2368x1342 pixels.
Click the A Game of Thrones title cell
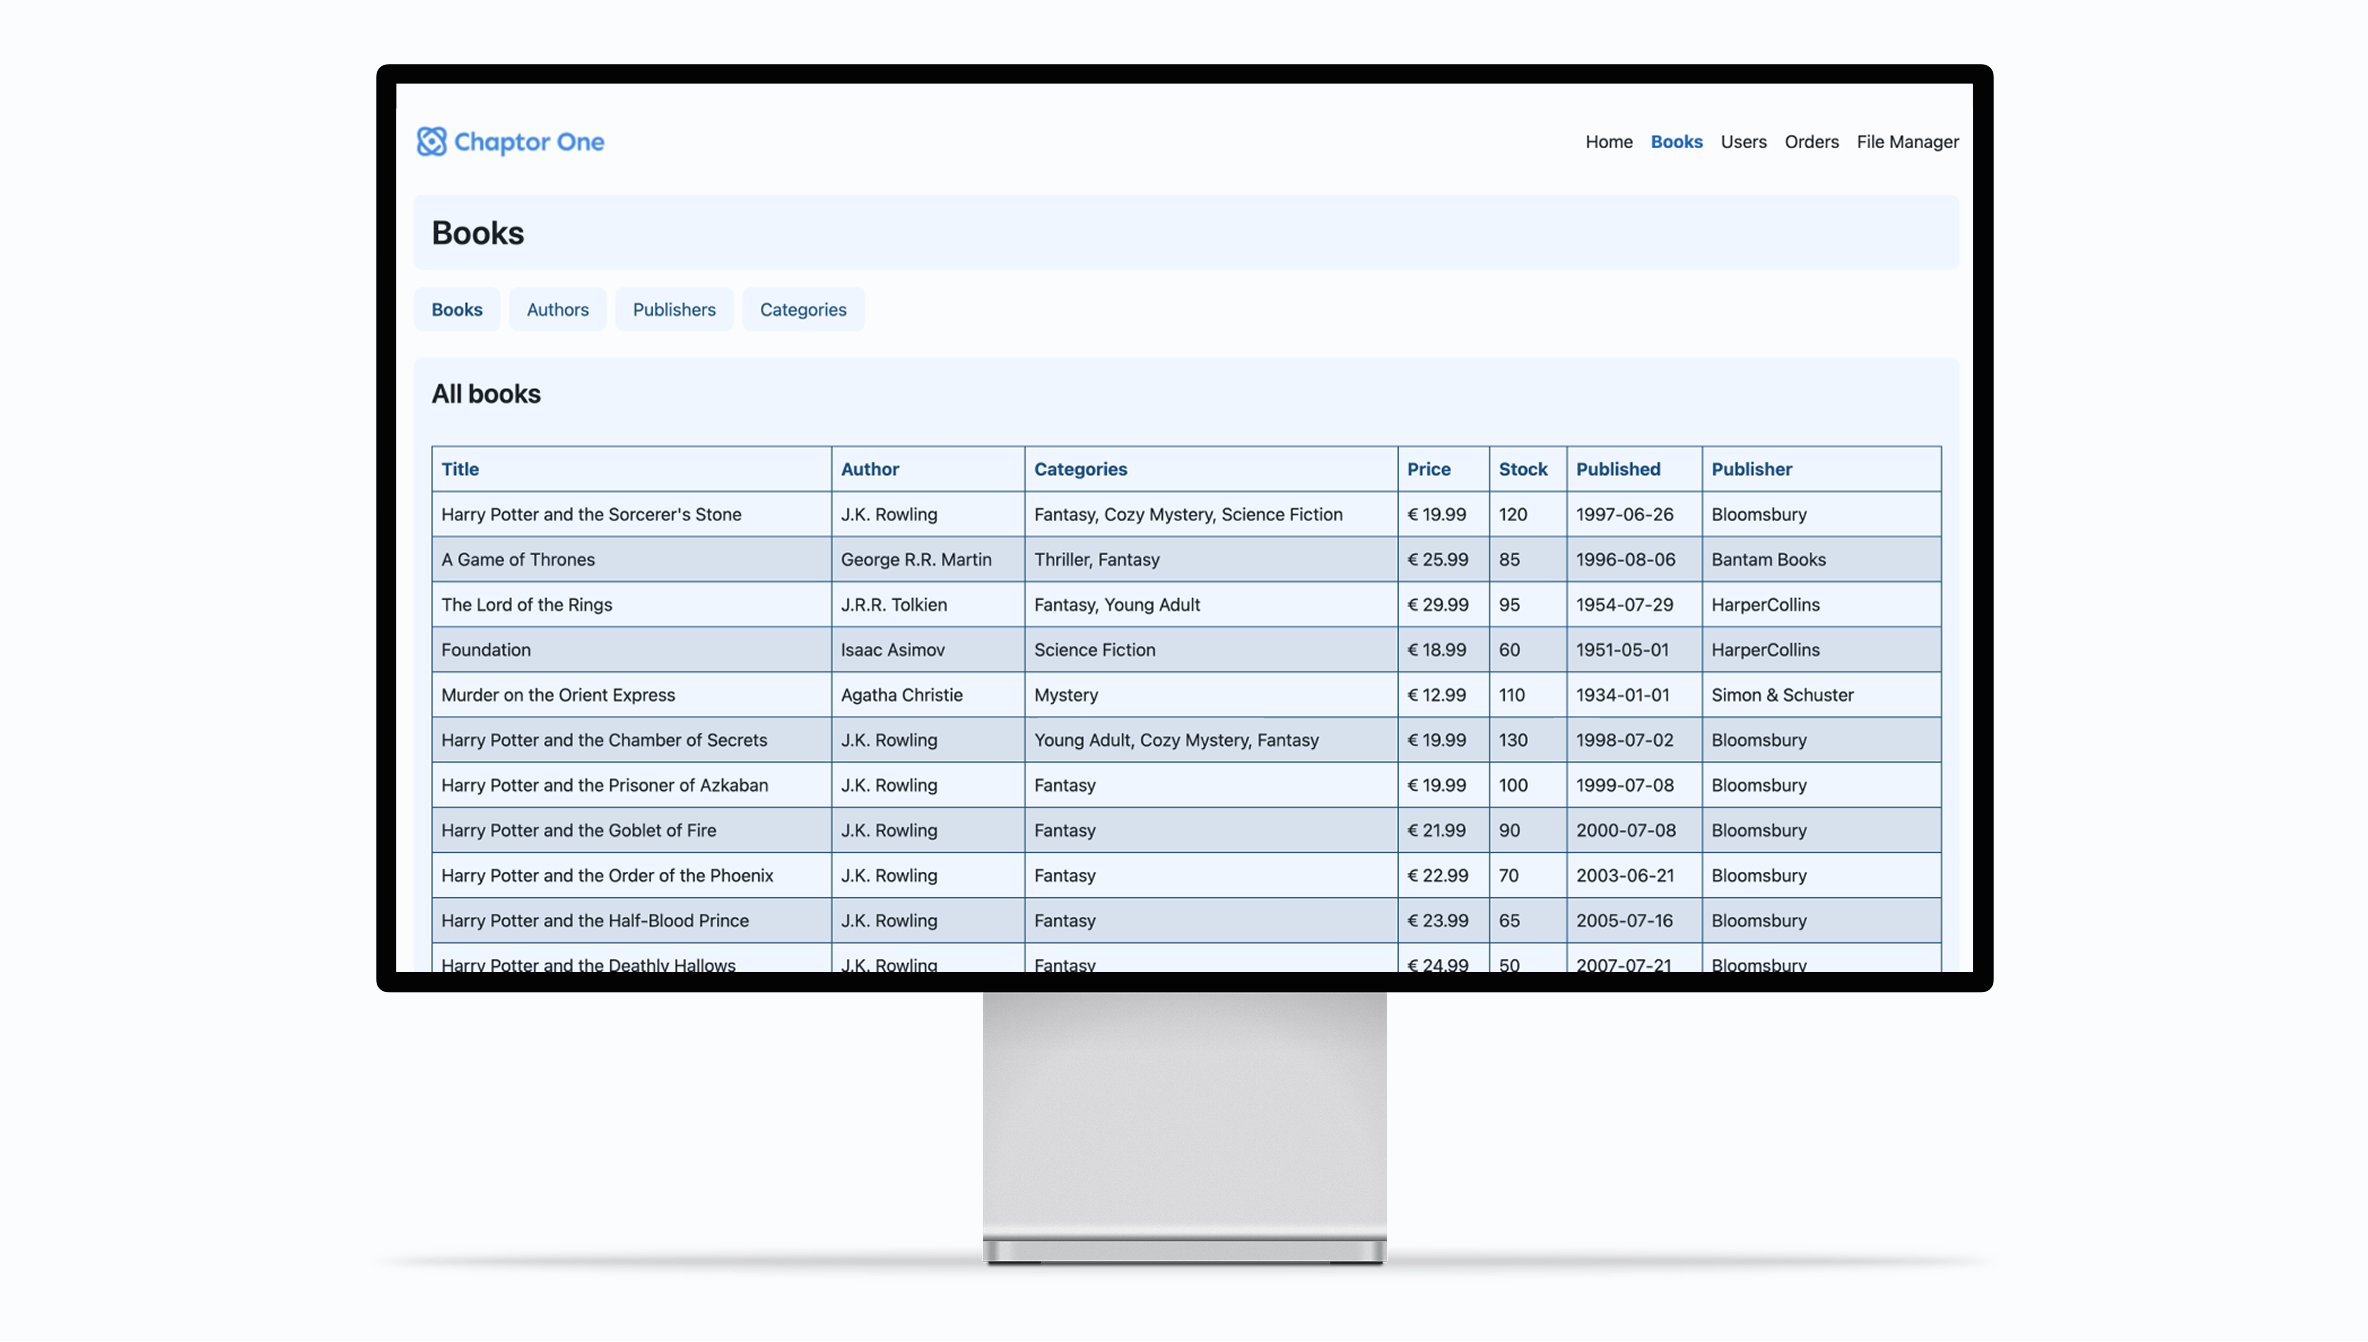[518, 559]
